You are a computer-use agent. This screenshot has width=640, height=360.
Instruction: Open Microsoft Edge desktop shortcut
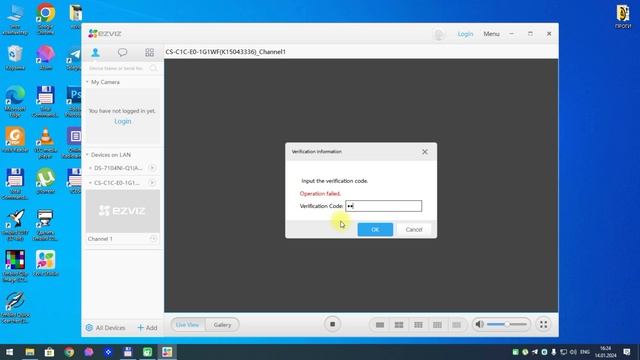15,101
